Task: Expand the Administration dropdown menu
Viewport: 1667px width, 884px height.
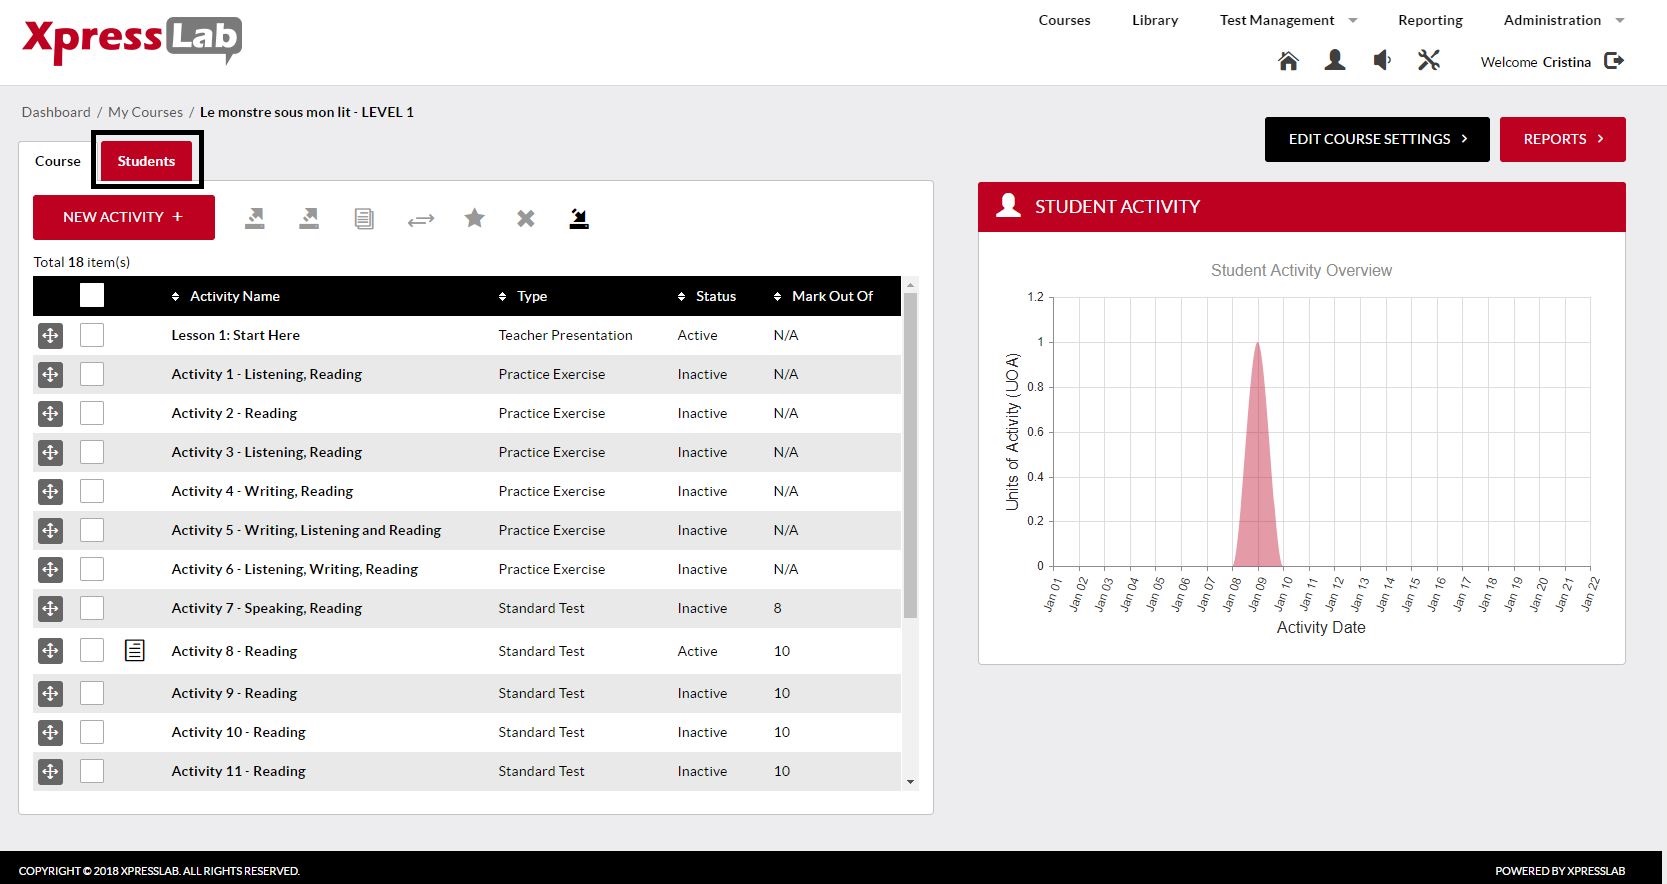Action: coord(1620,20)
